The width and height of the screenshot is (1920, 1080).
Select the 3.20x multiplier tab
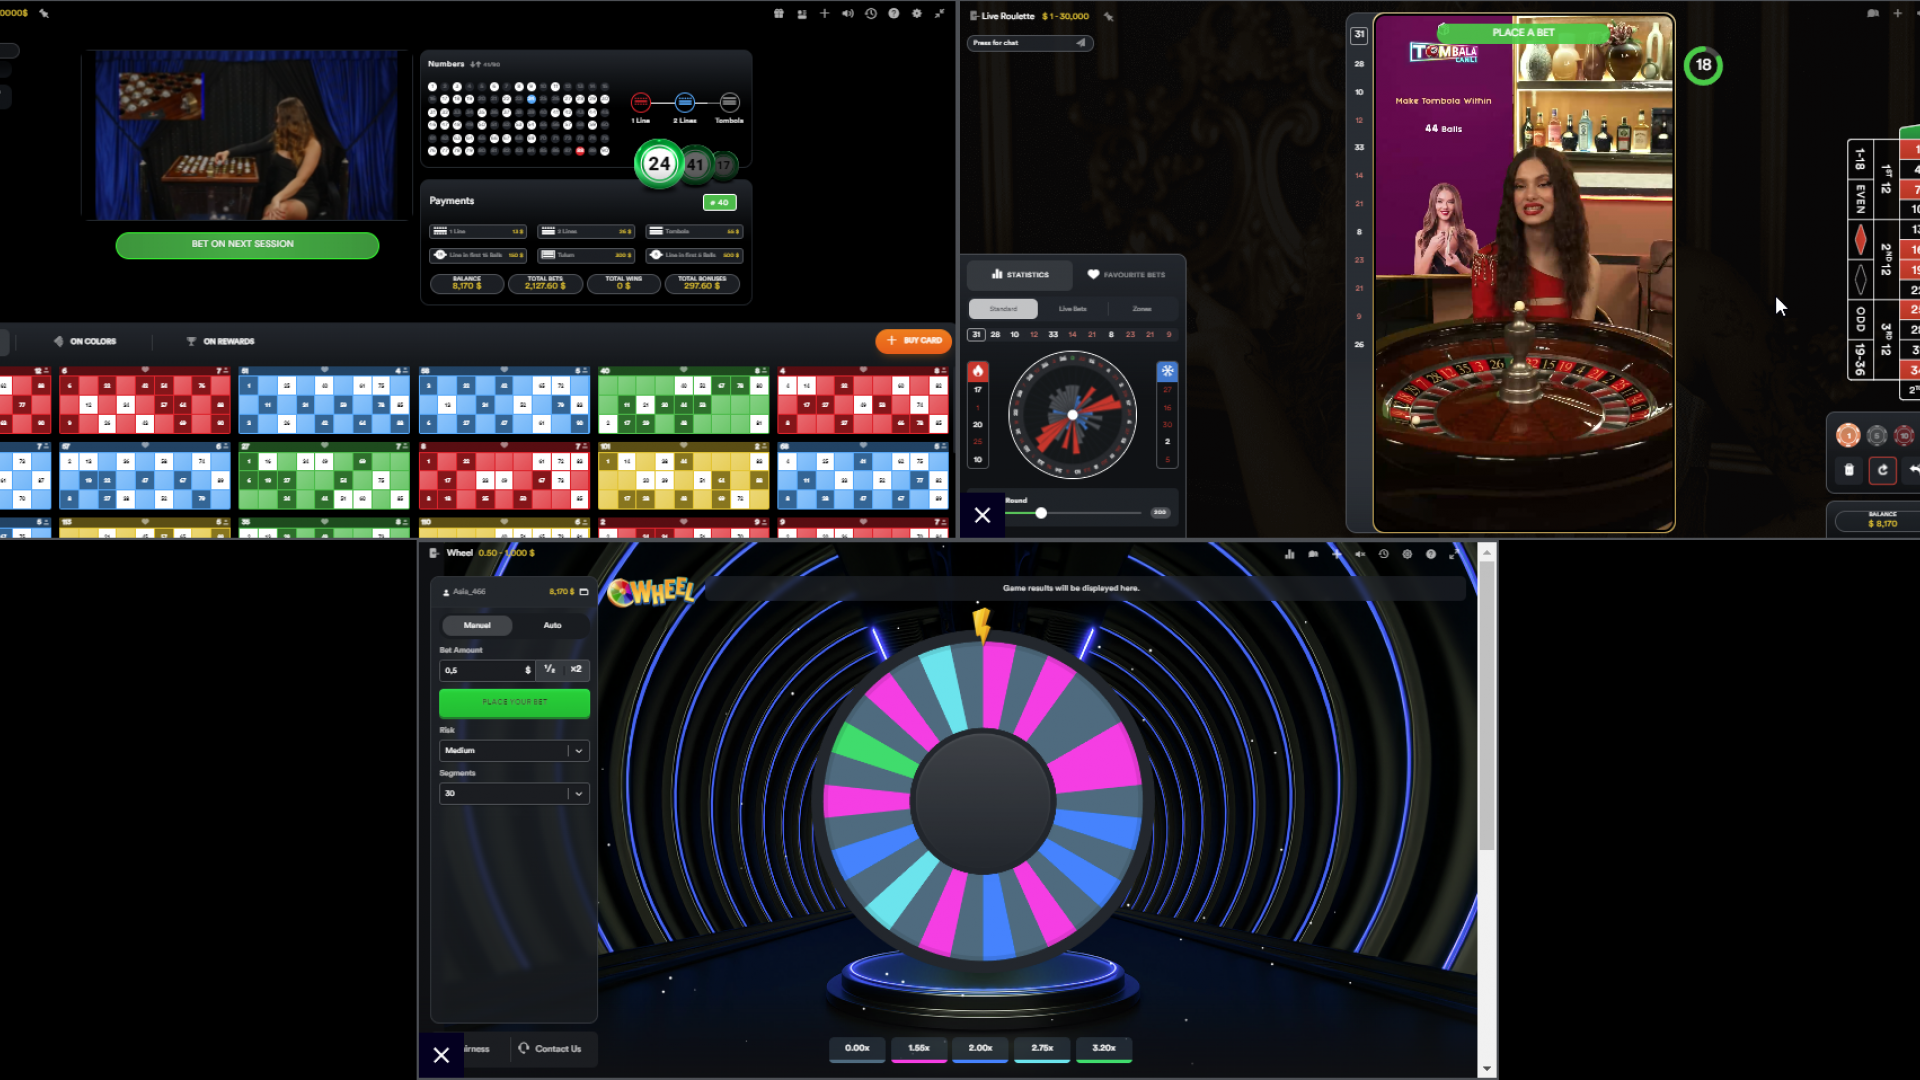click(x=1104, y=1048)
